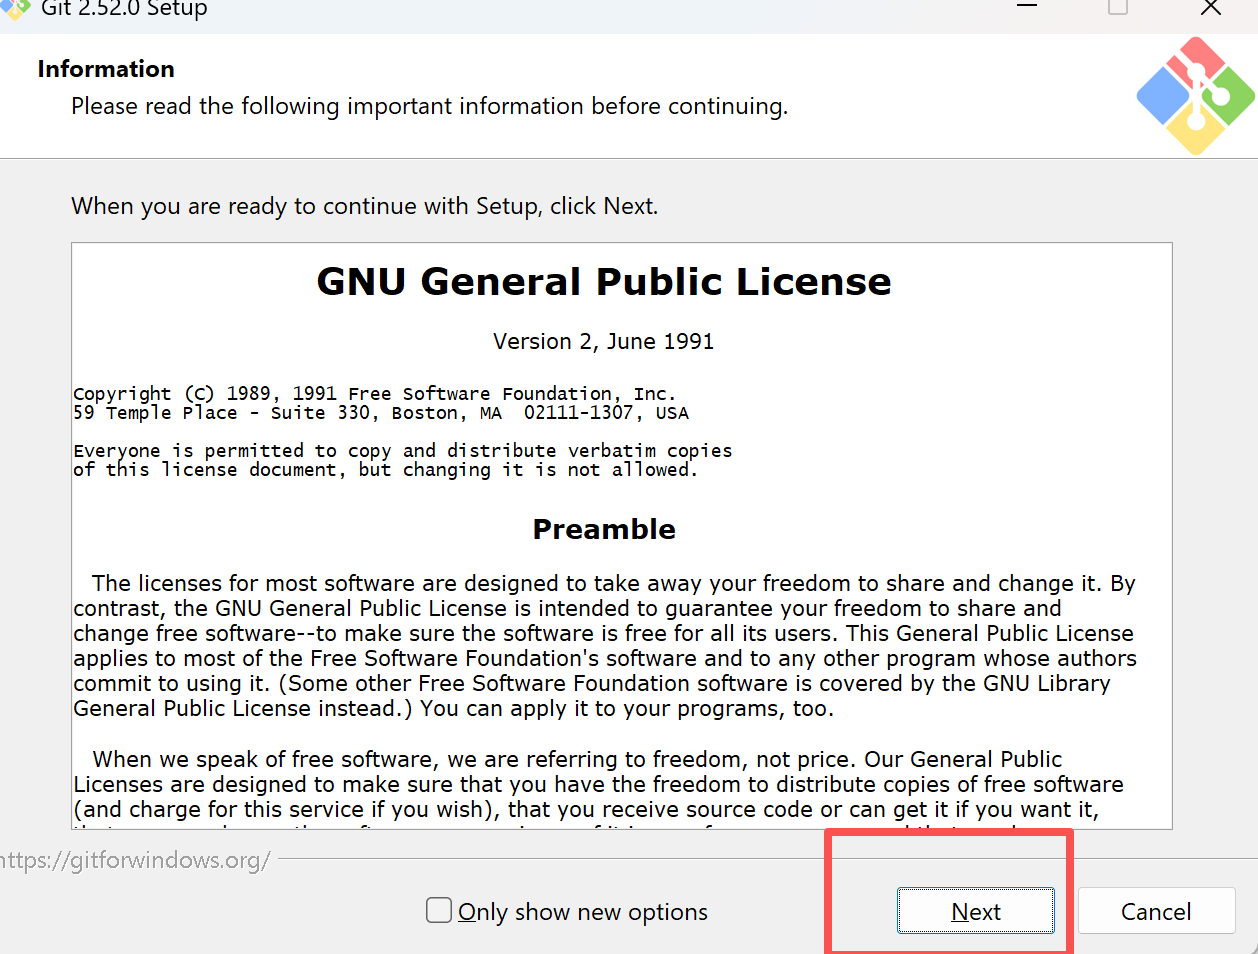
Task: Open the gitforwindows.org link
Action: [x=134, y=860]
